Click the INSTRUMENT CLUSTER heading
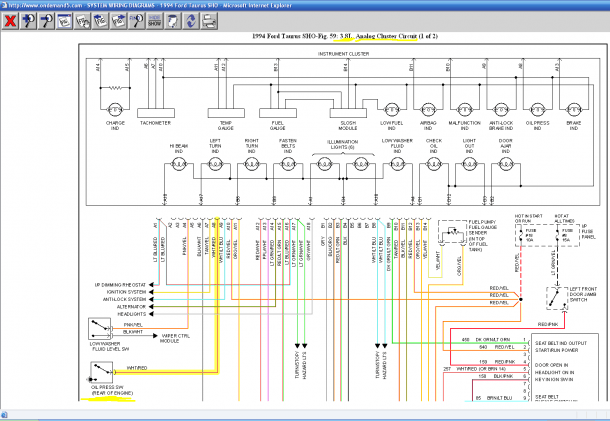 coord(344,54)
